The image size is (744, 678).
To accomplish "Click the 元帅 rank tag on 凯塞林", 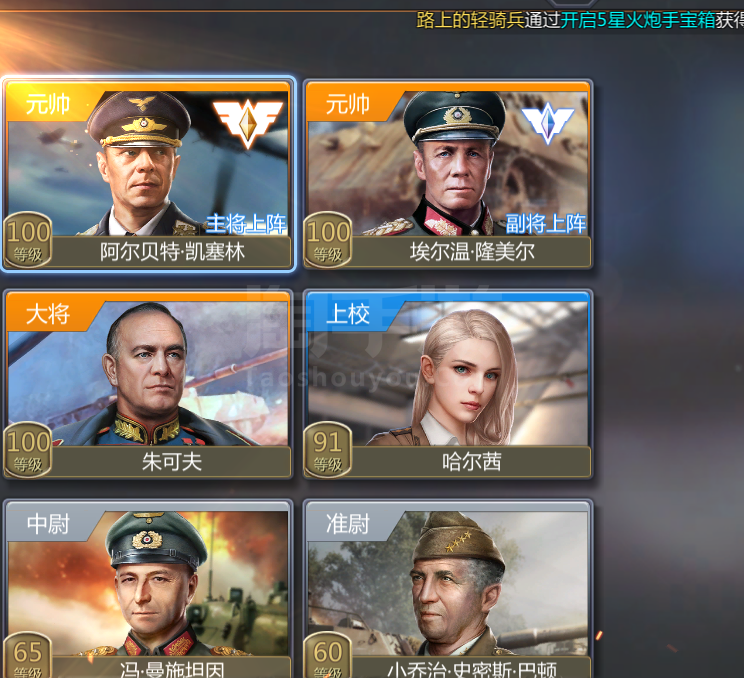I will [x=48, y=104].
